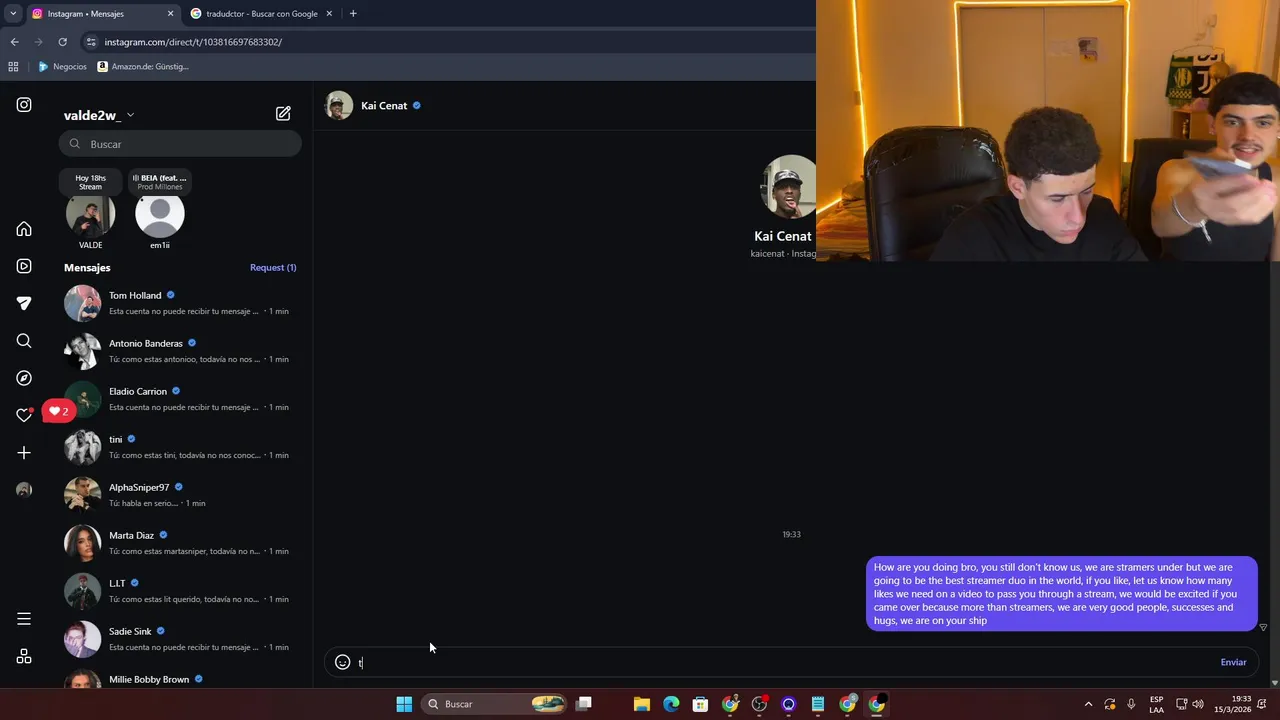Reload the current page
This screenshot has height=720, width=1280.
coord(62,42)
